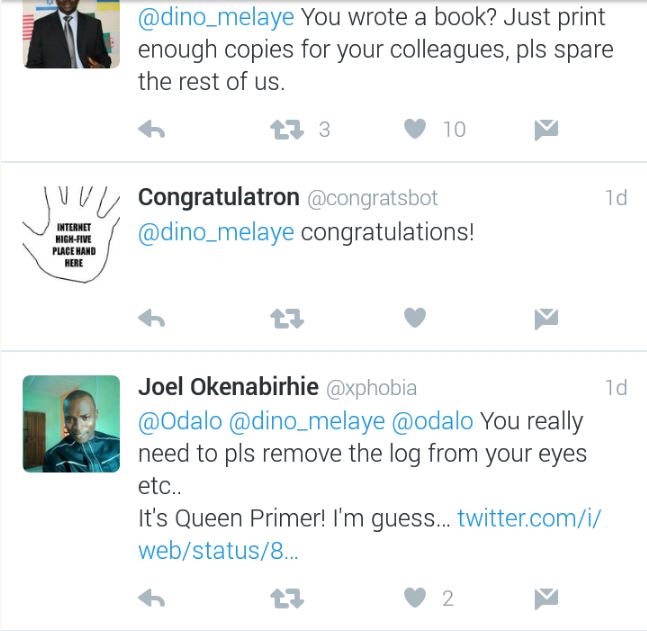Viewport: 647px width, 631px height.
Task: Message Joel Okenabirhie's tweet to someone
Action: point(545,598)
